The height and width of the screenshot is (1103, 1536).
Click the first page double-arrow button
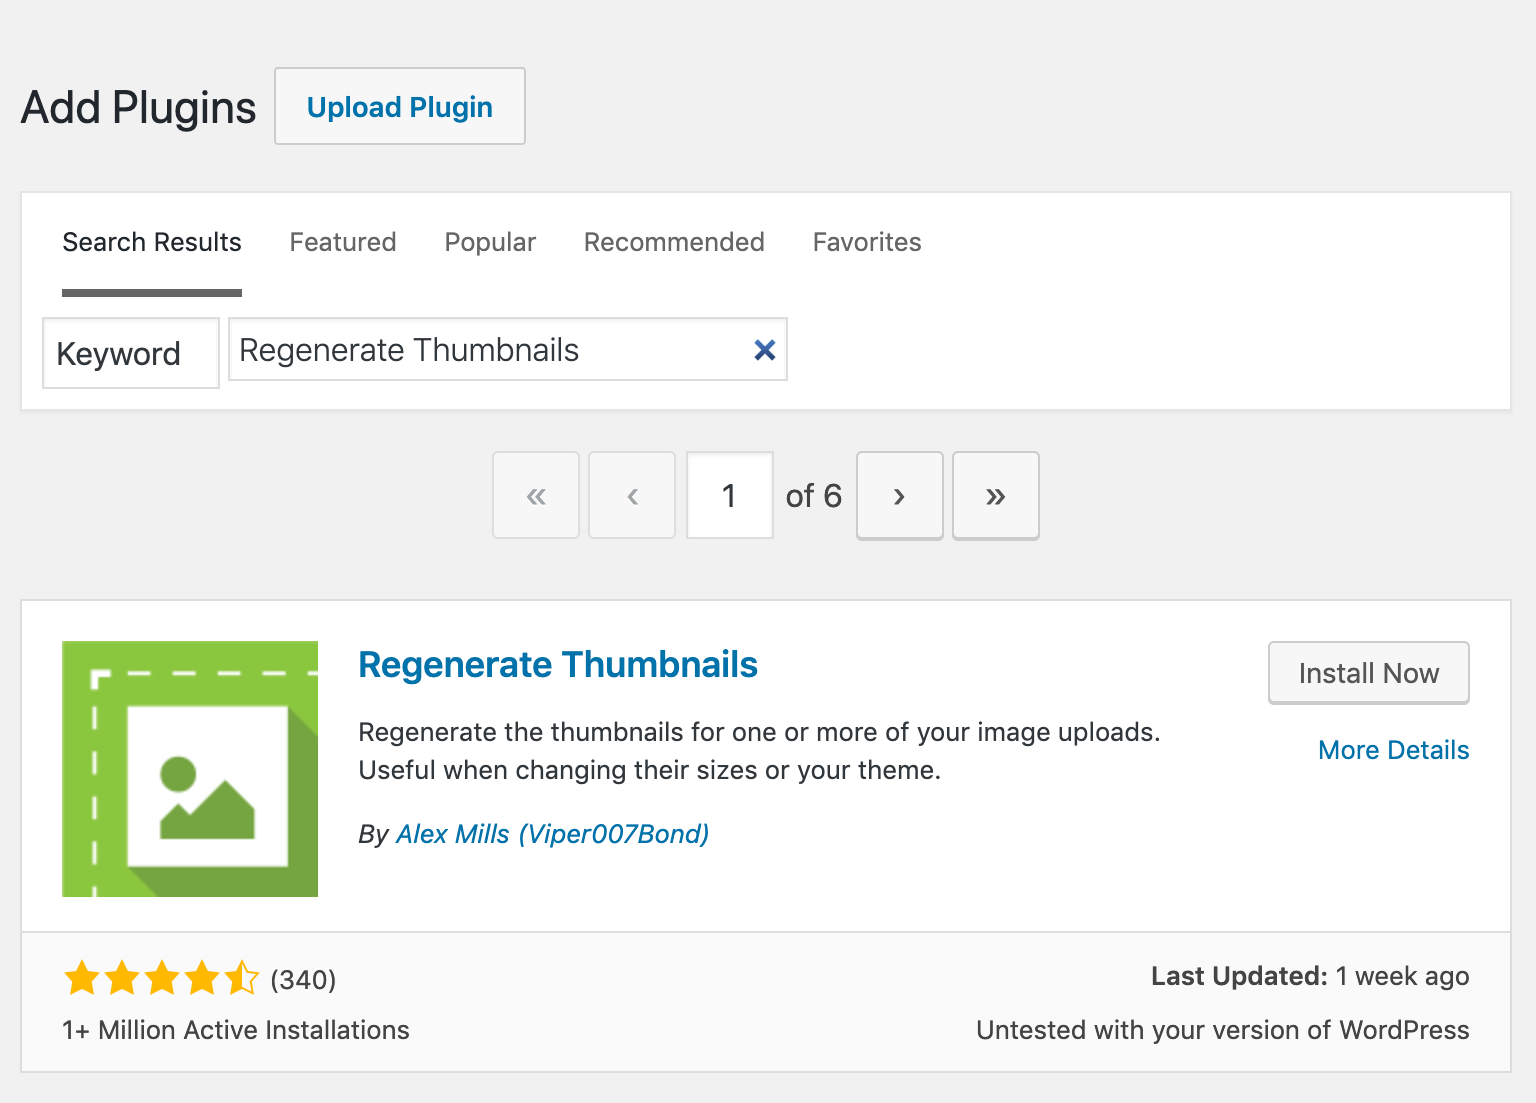536,496
